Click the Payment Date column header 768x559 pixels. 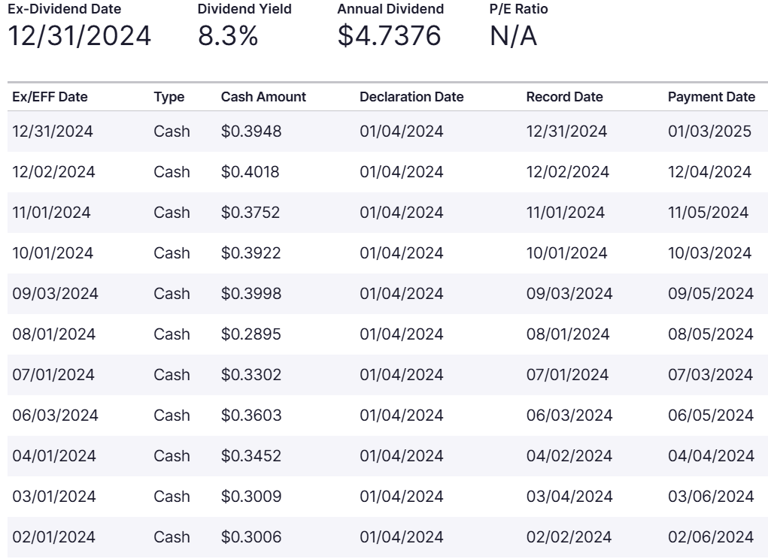711,97
